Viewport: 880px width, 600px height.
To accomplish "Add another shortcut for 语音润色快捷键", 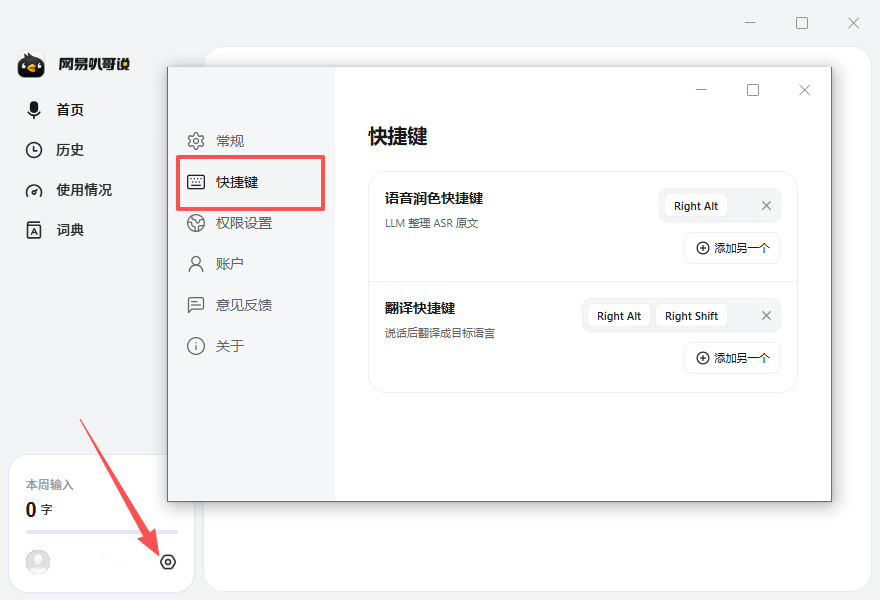I will pyautogui.click(x=732, y=248).
